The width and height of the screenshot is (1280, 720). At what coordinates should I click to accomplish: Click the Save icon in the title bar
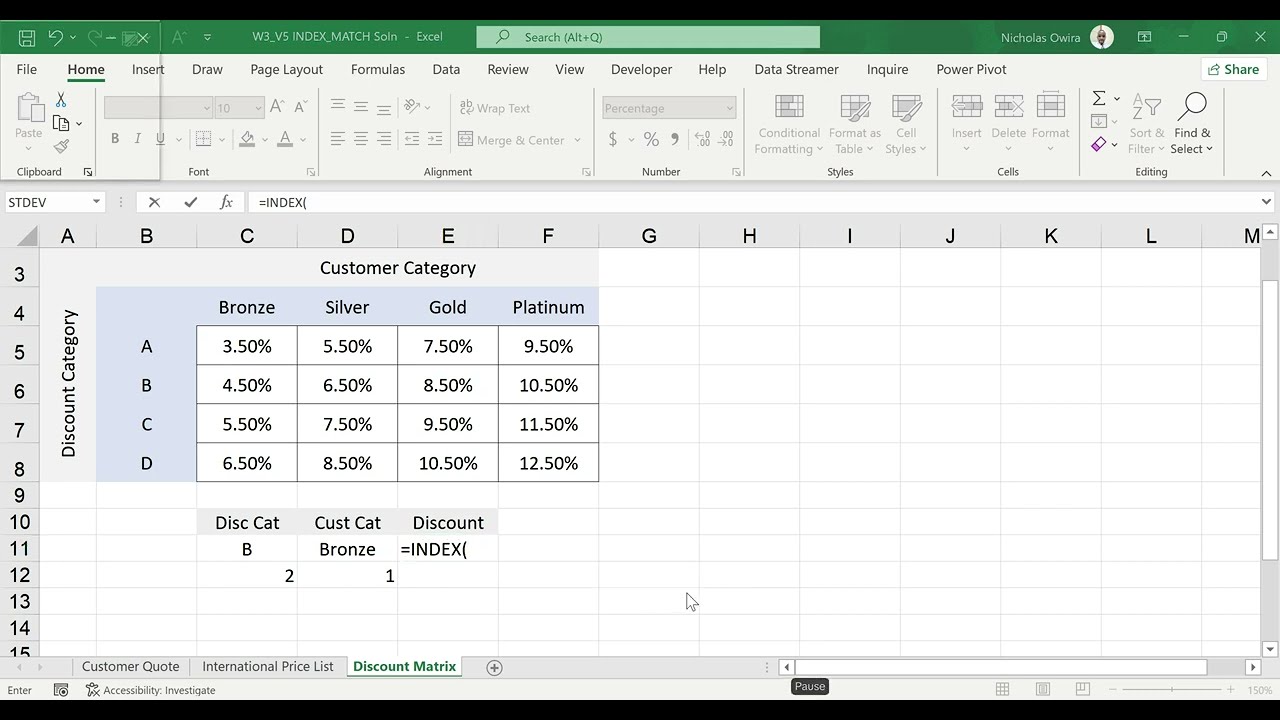pos(27,38)
